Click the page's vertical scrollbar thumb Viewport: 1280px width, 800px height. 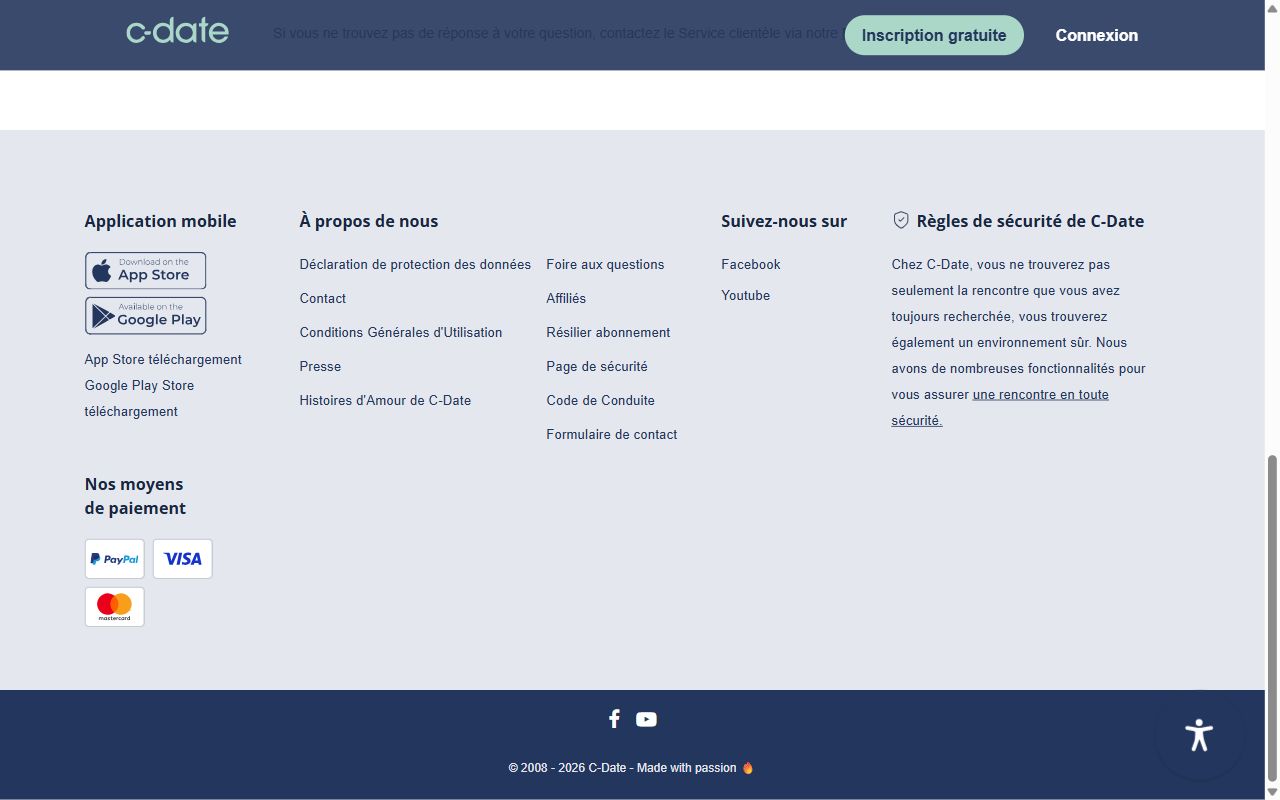(1272, 618)
